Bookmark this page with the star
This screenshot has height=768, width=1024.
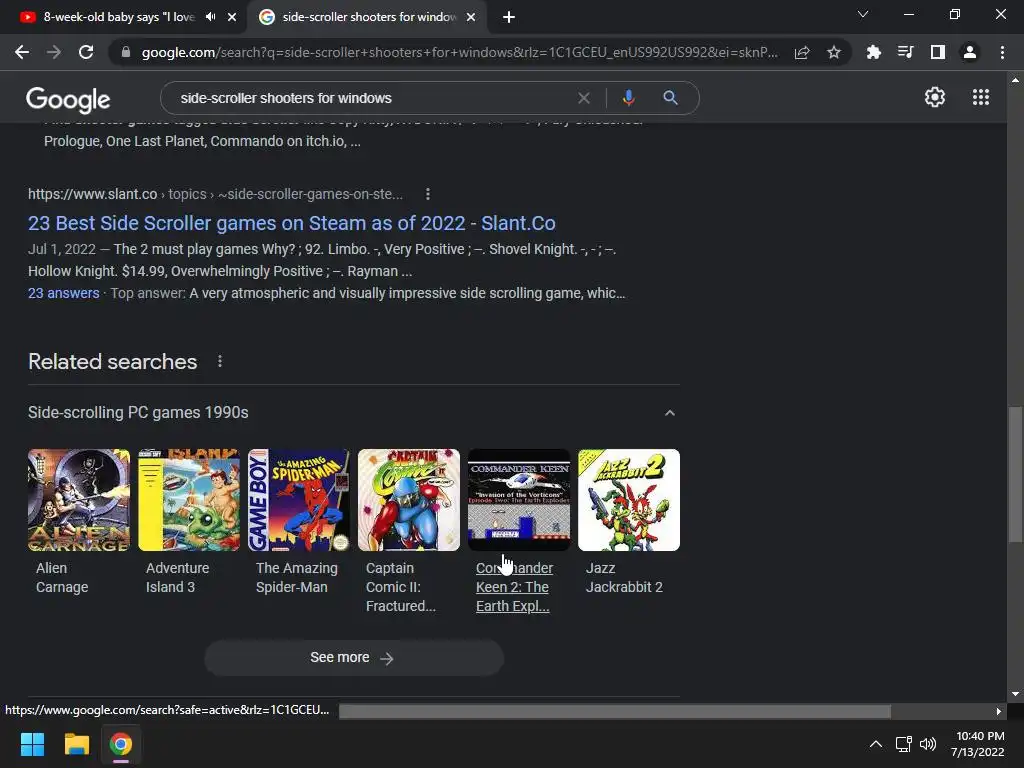click(833, 52)
